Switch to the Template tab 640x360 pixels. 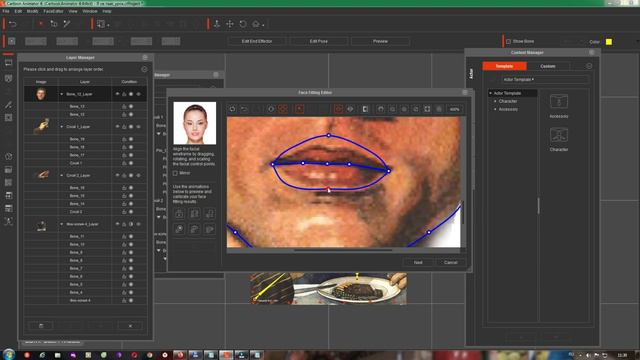504,66
